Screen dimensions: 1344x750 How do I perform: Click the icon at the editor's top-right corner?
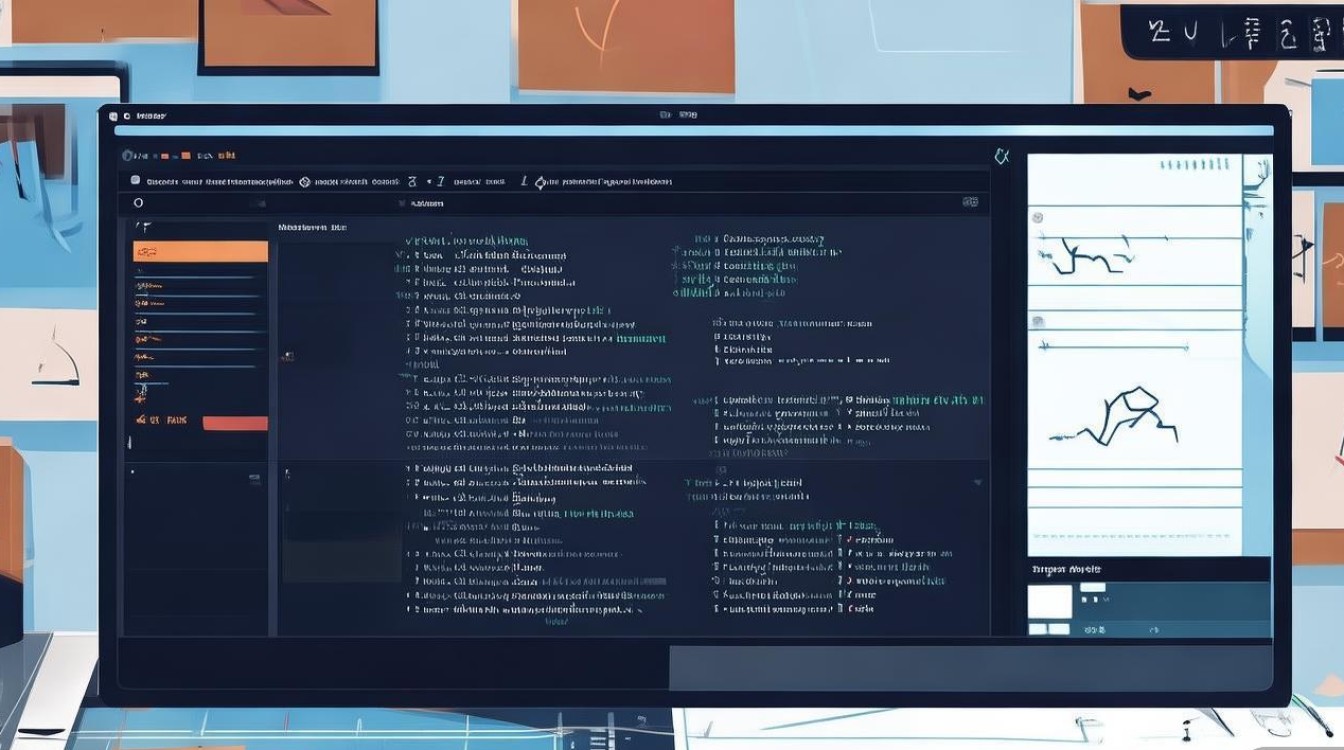[x=1002, y=156]
